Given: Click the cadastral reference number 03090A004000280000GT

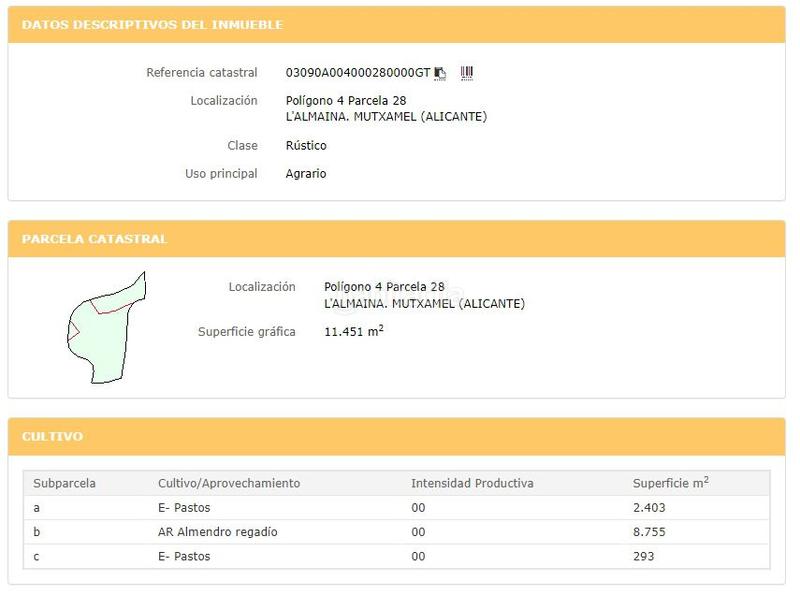Looking at the screenshot, I should pyautogui.click(x=357, y=73).
